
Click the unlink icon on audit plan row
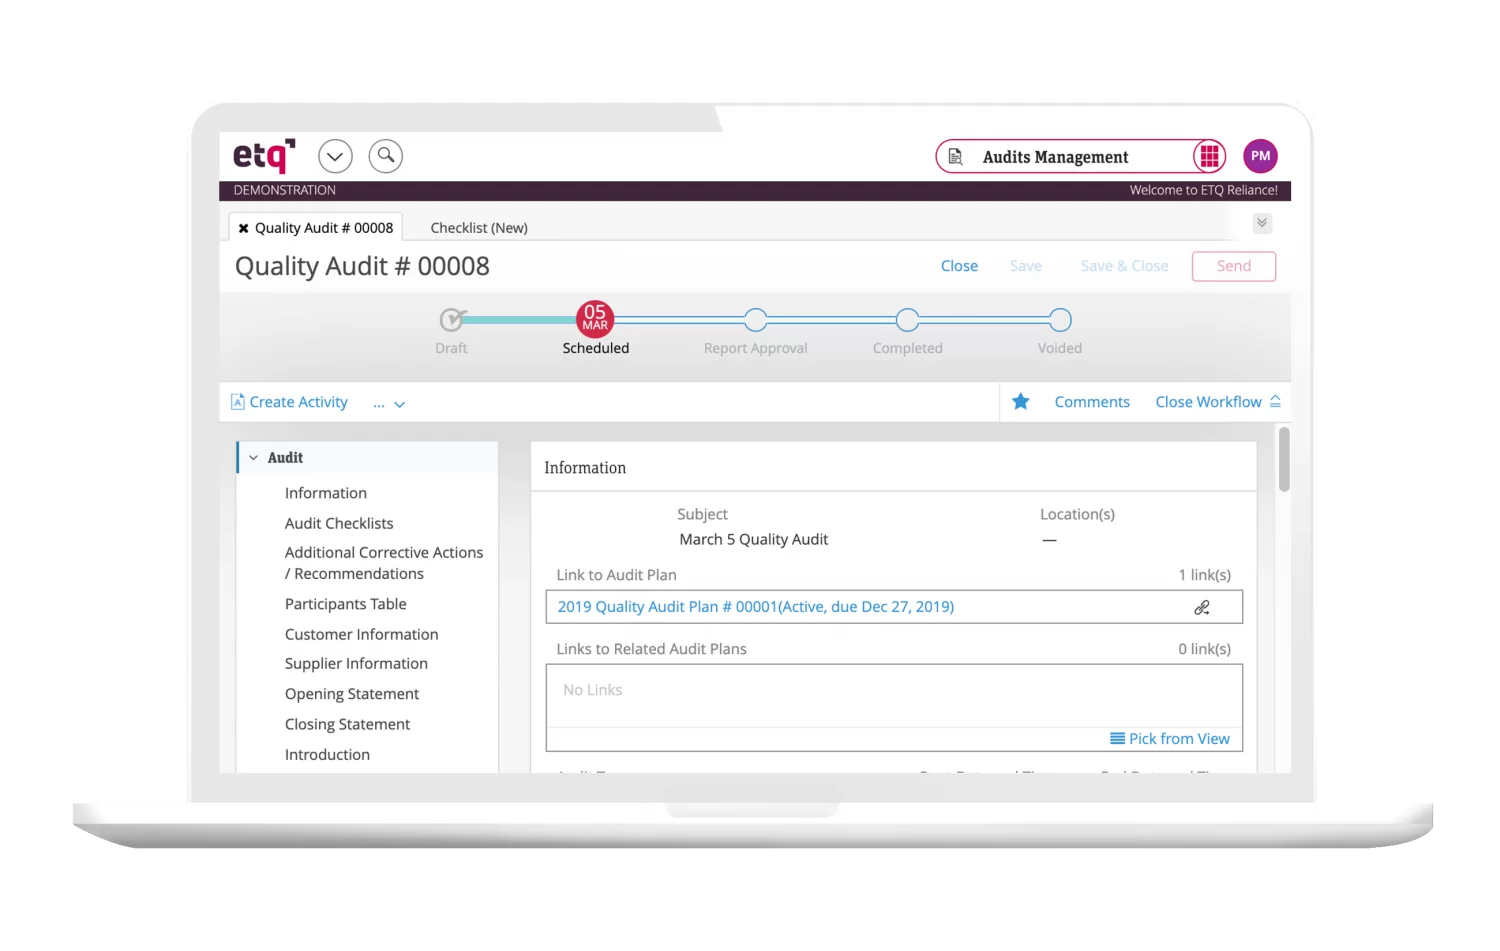[x=1202, y=607]
